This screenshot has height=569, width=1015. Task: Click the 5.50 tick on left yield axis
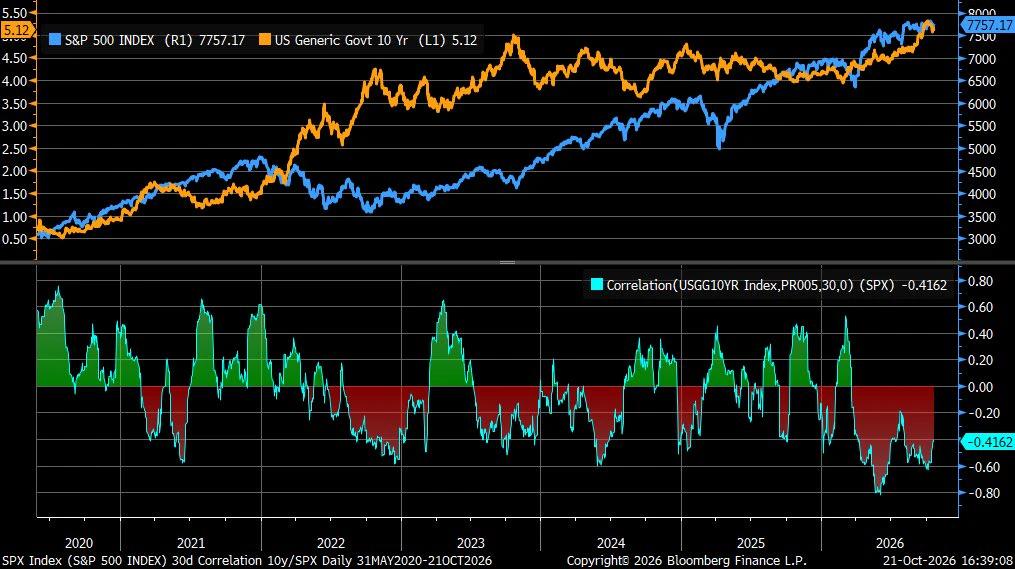coord(14,13)
